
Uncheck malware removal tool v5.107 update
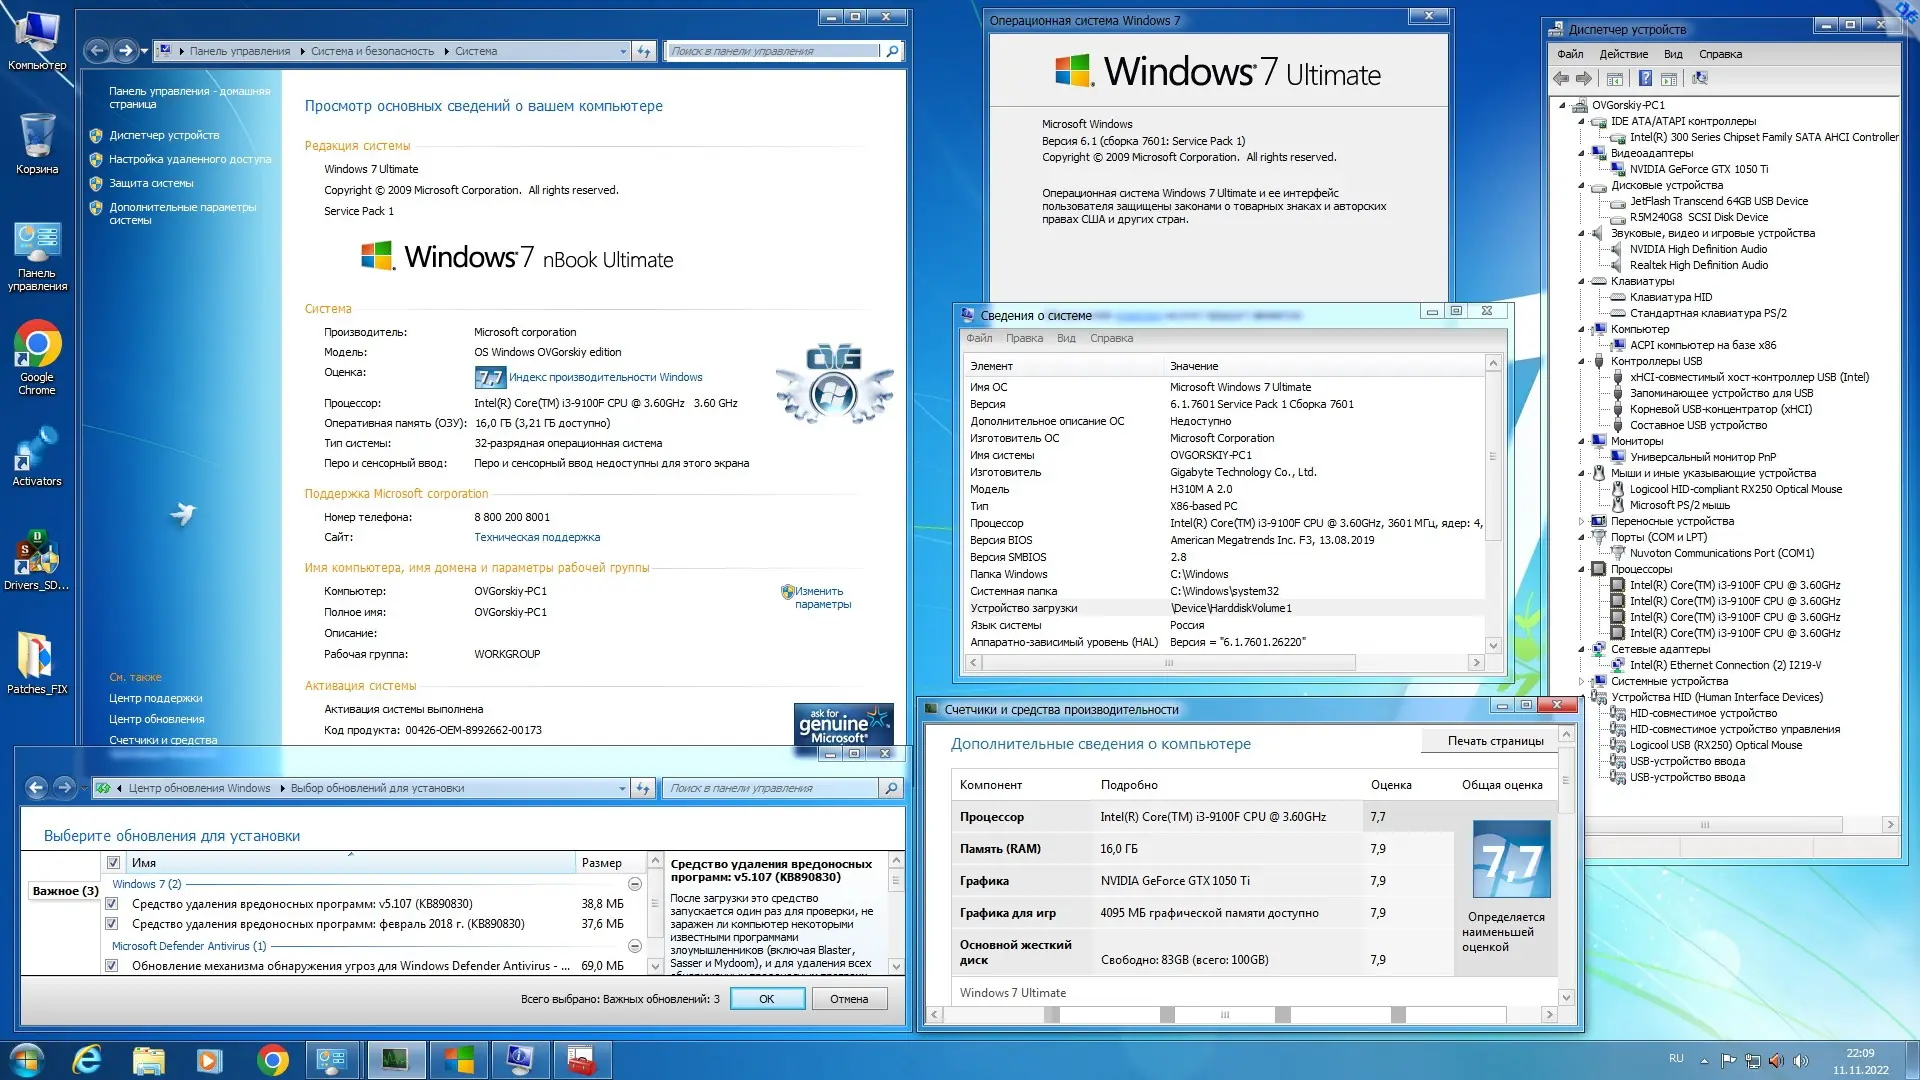point(112,904)
